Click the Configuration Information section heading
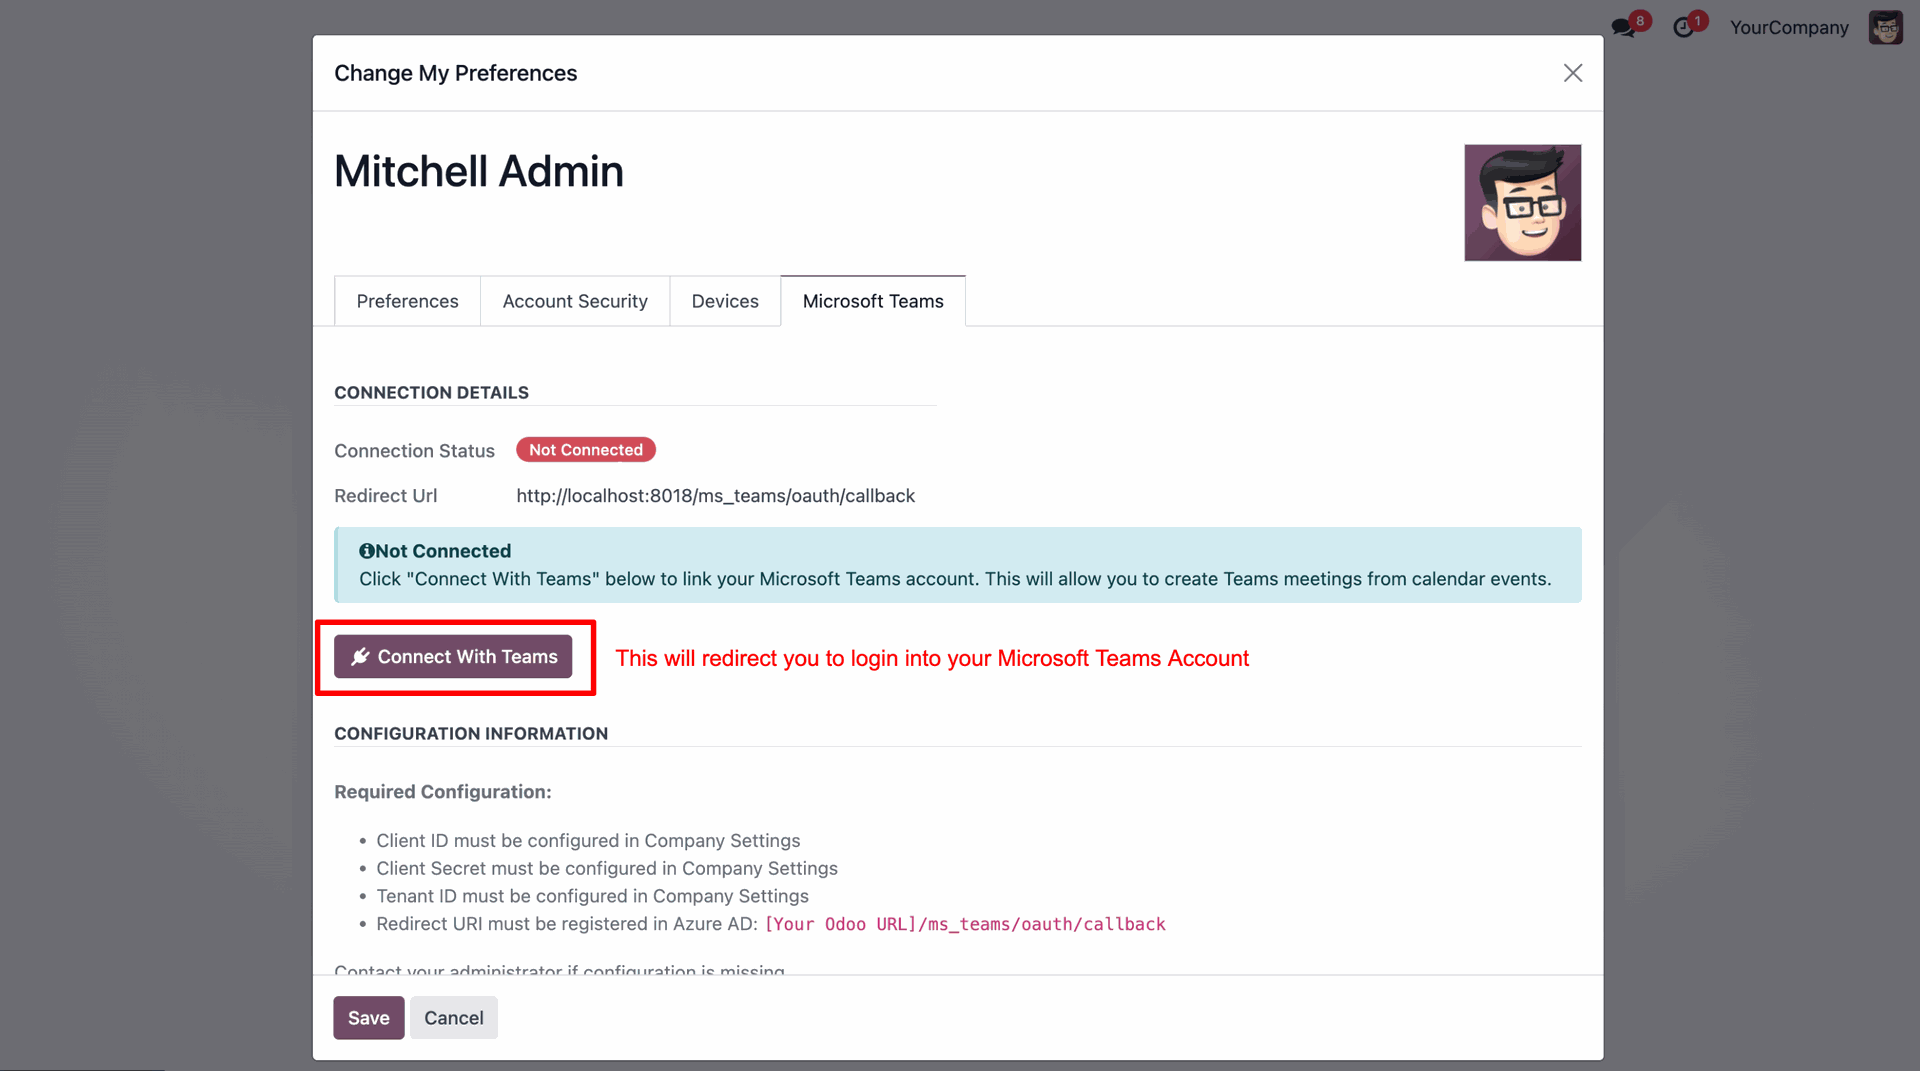Viewport: 1920px width, 1071px height. tap(471, 734)
